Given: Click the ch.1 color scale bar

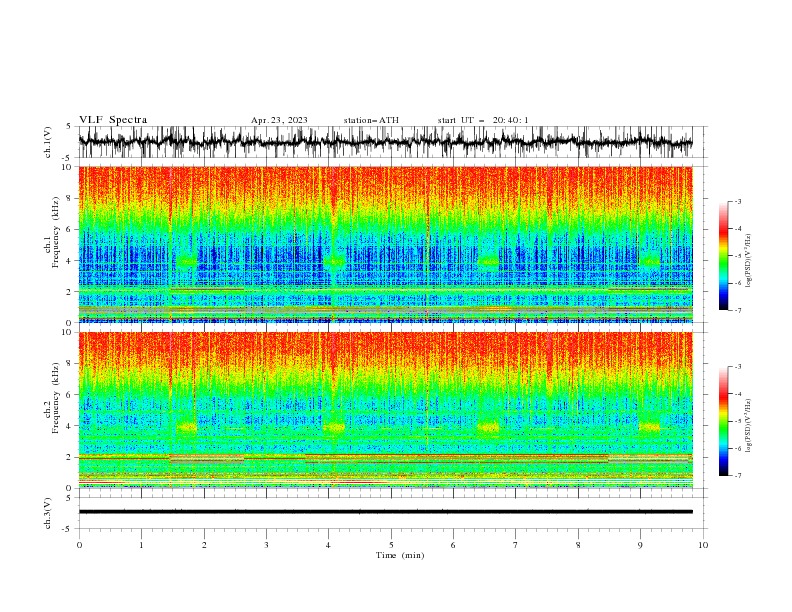Looking at the screenshot, I should [723, 256].
